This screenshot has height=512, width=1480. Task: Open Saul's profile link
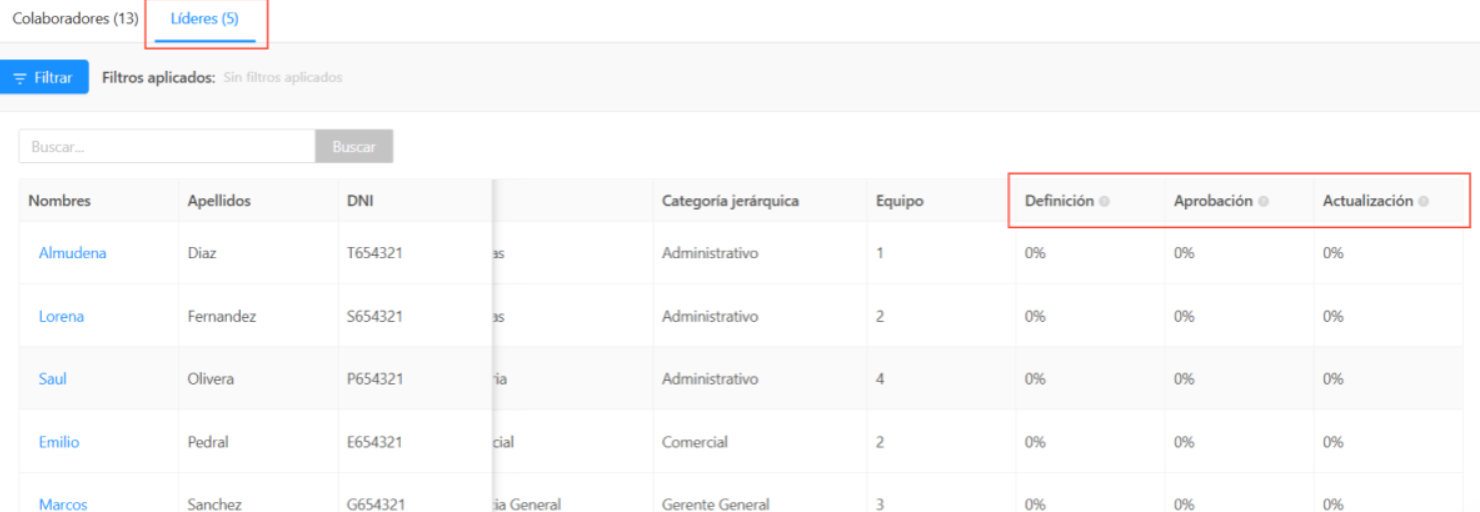click(52, 379)
